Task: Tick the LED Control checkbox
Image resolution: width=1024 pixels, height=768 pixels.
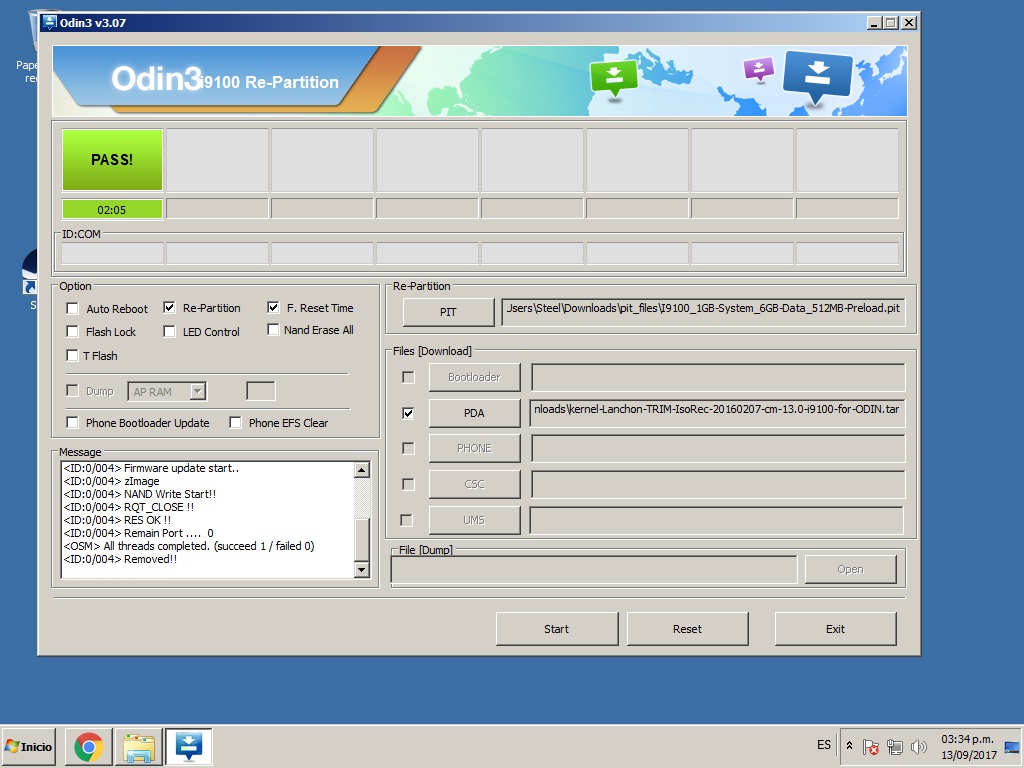Action: (x=169, y=332)
